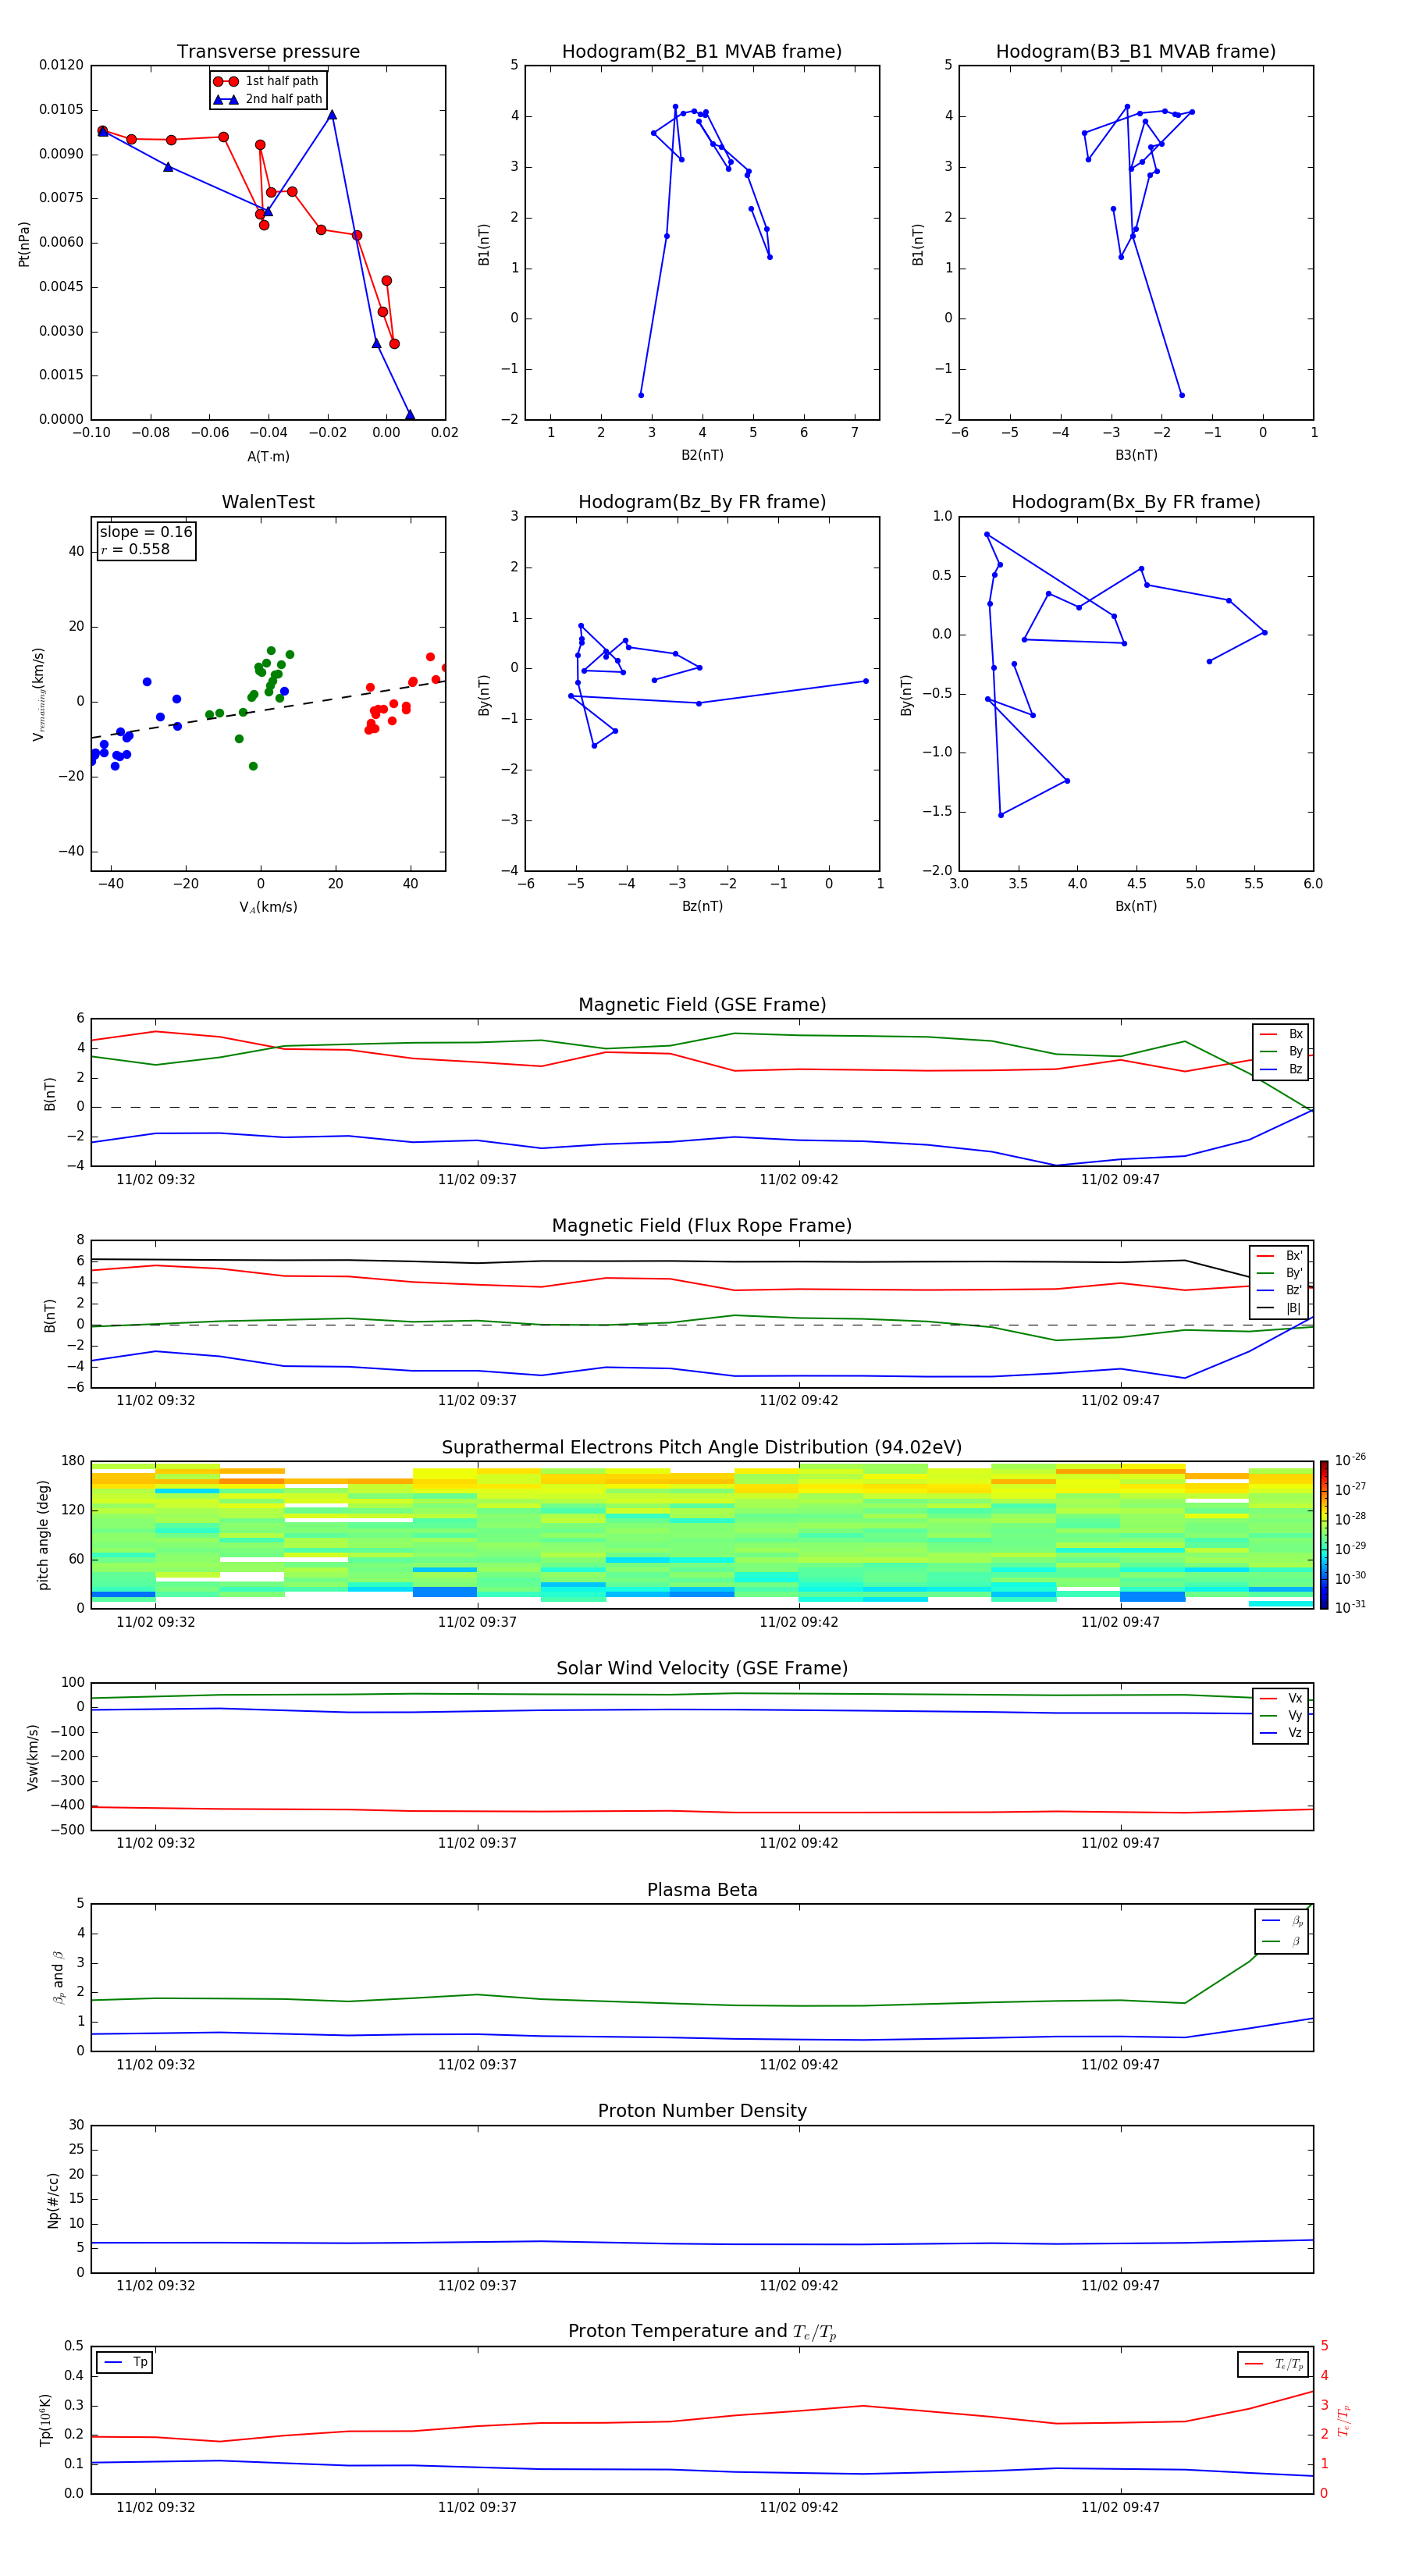Click the 'r = 0.558' annotation
Screen dimensions: 1405x2576
coord(135,549)
